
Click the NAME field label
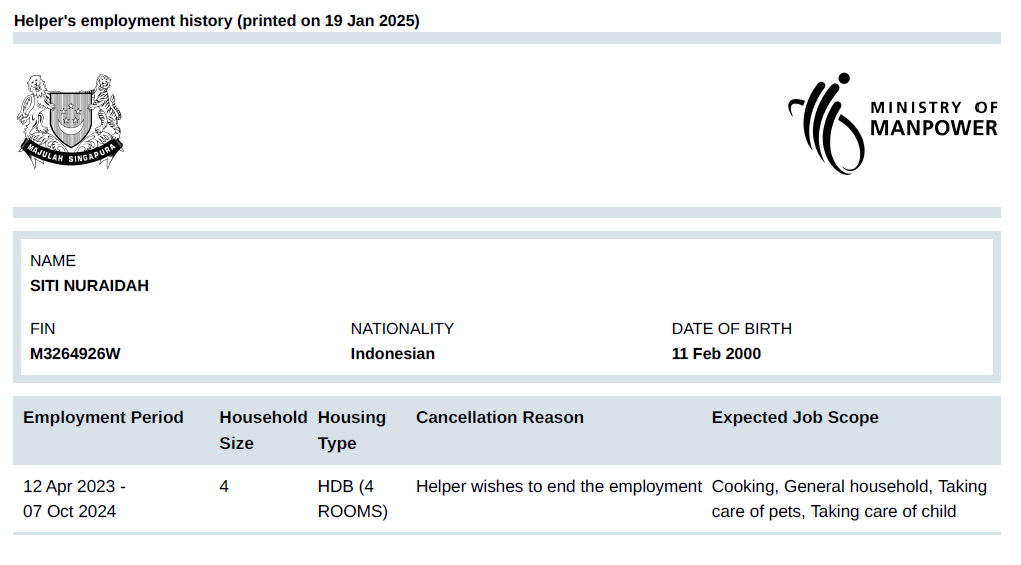tap(53, 261)
